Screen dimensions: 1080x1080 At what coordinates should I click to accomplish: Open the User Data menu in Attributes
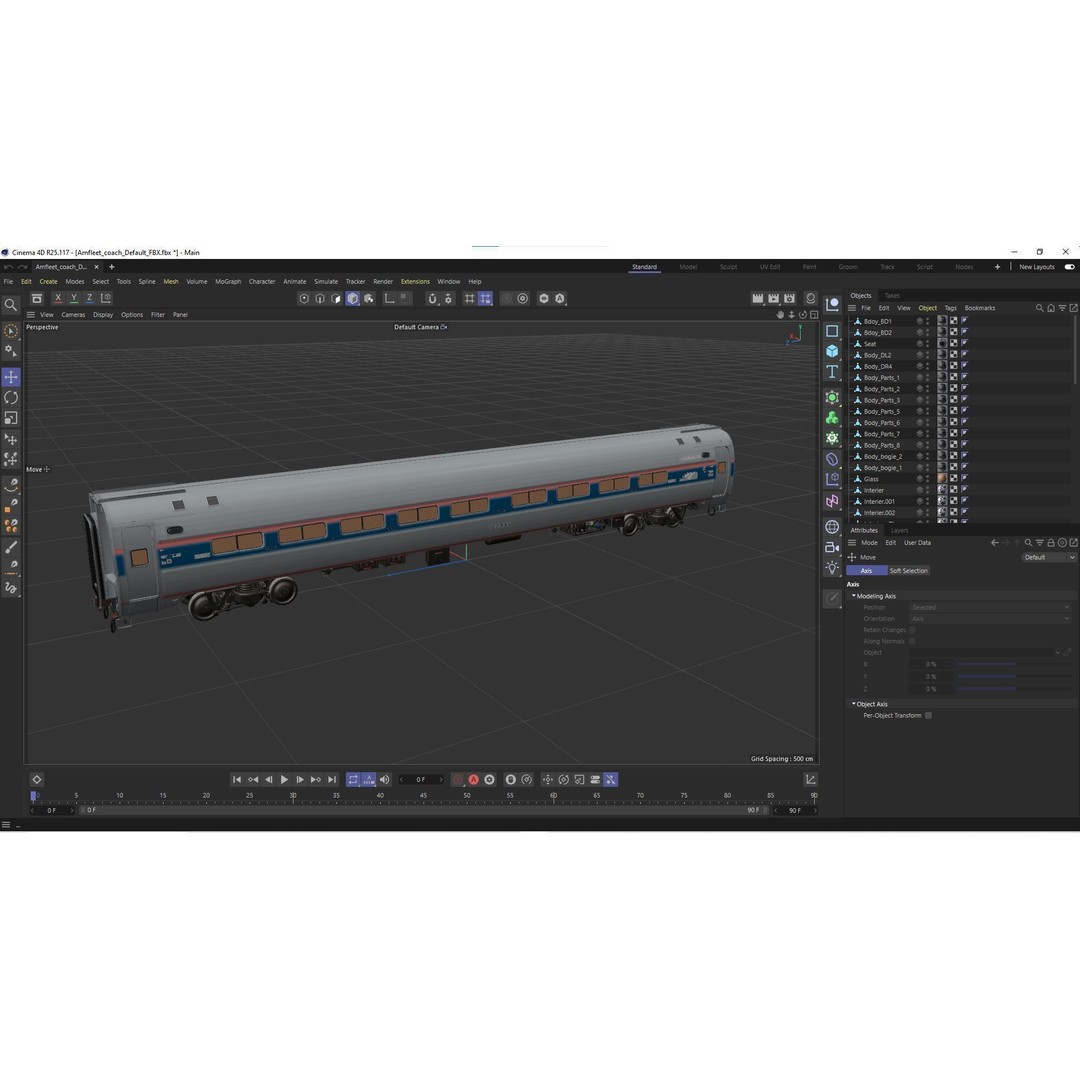click(x=917, y=543)
